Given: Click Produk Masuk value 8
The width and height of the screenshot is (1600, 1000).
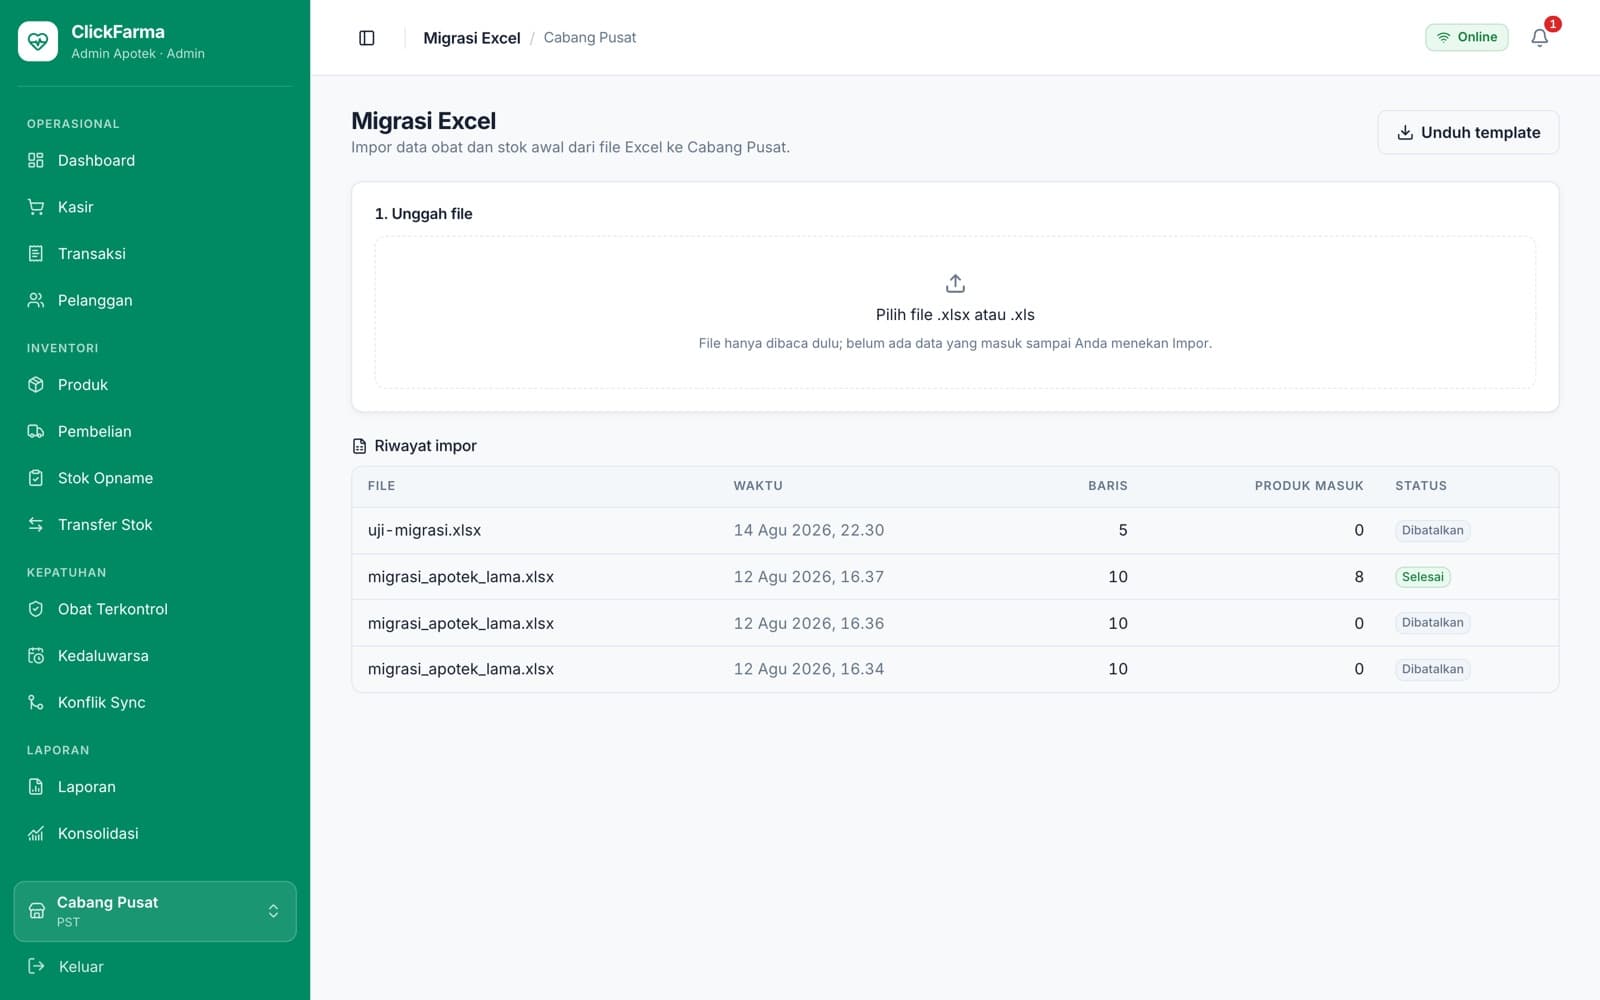Looking at the screenshot, I should 1359,577.
